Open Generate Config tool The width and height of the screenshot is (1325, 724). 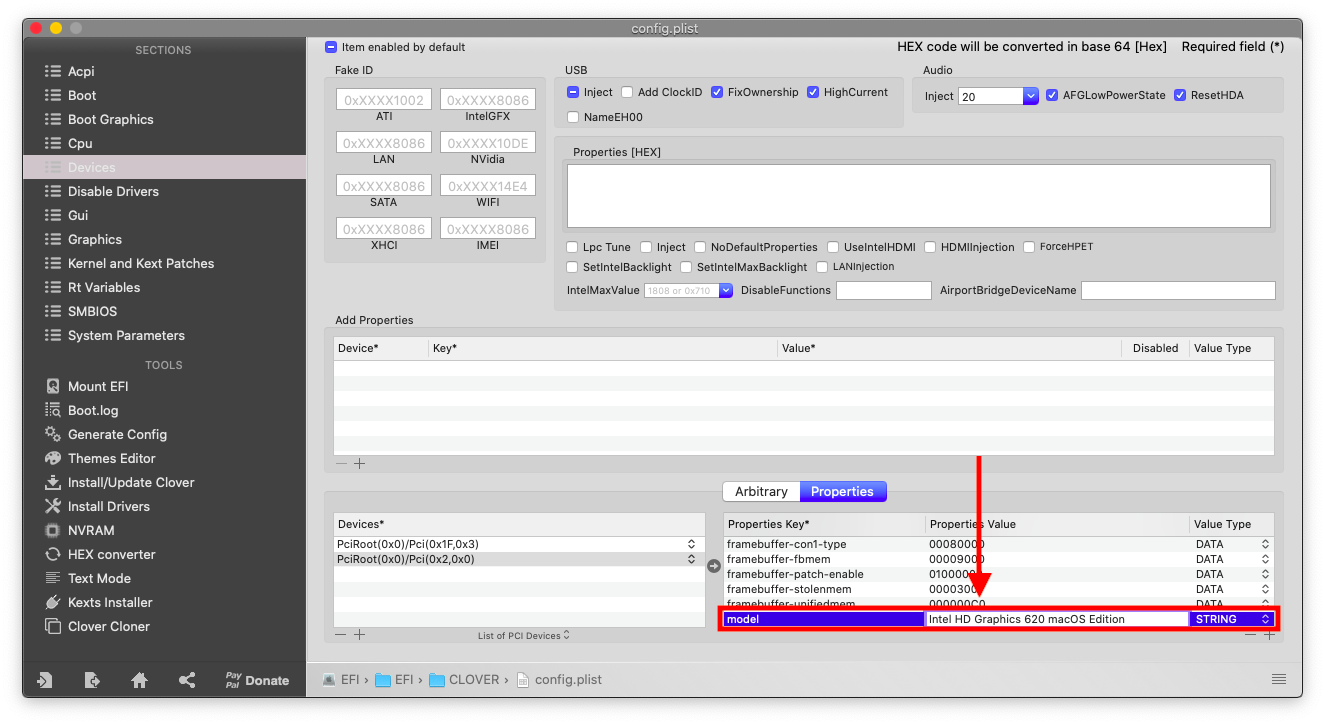pyautogui.click(x=105, y=434)
